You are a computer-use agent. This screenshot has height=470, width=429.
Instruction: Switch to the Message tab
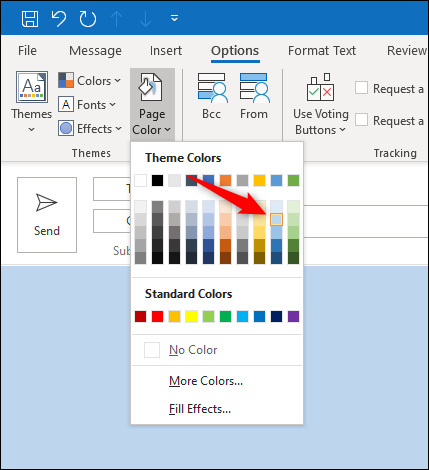(95, 51)
